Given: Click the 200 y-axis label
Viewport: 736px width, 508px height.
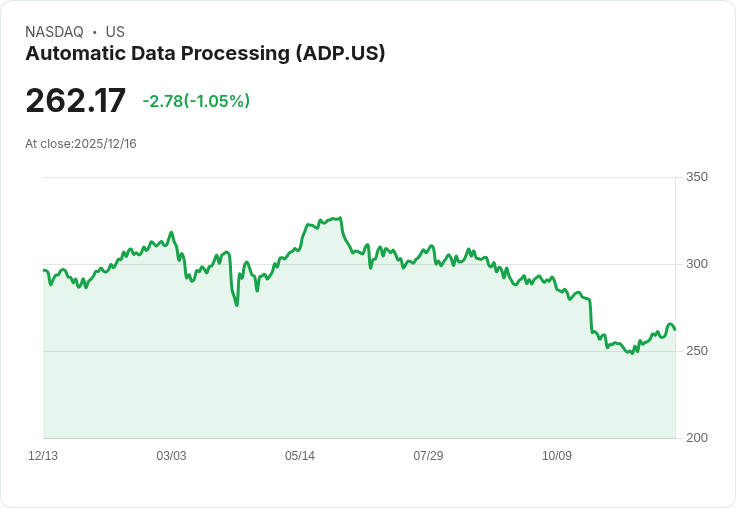Looking at the screenshot, I should (x=697, y=438).
